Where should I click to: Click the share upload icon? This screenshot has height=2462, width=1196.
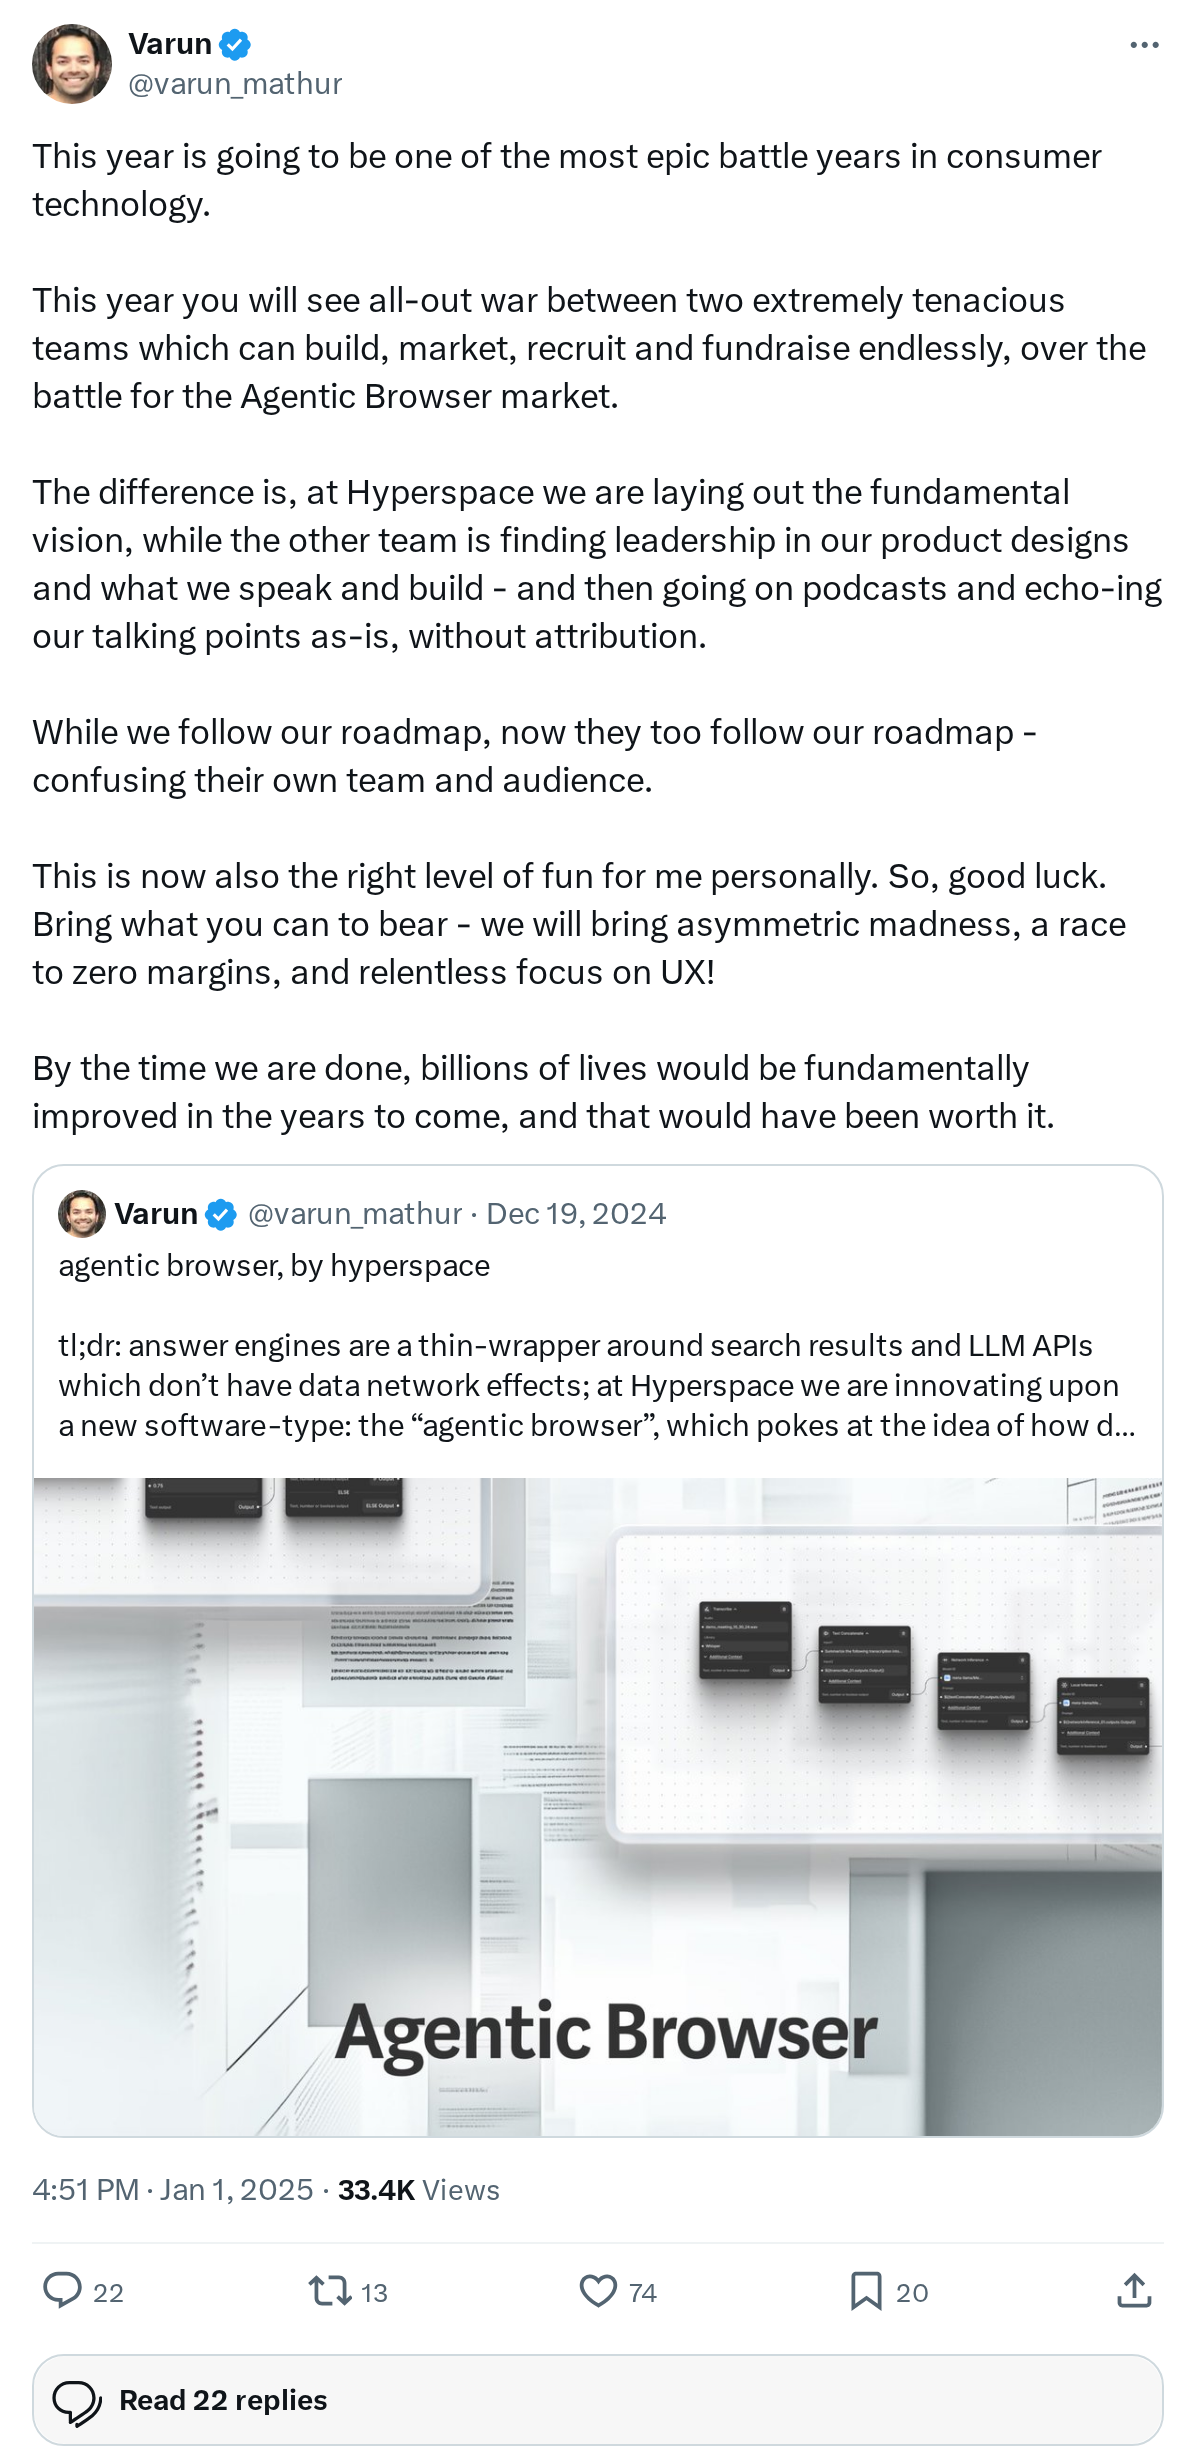click(1135, 2290)
